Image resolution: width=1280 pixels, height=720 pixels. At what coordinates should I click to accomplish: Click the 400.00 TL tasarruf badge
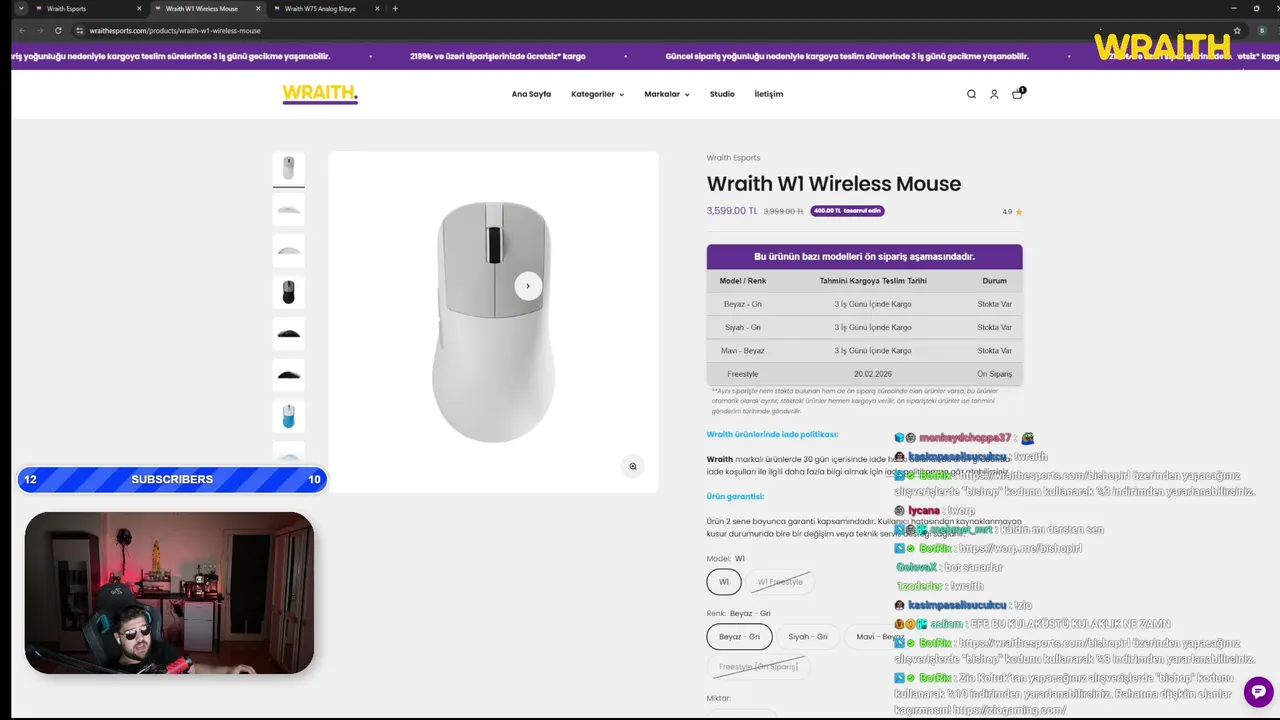click(x=847, y=211)
